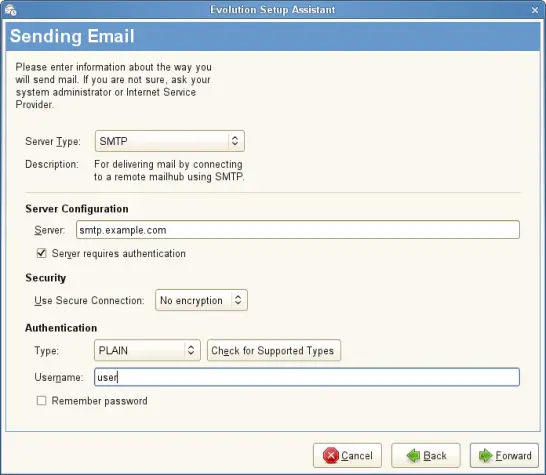
Task: Open the Authentication Type PLAIN dropdown
Action: (147, 350)
